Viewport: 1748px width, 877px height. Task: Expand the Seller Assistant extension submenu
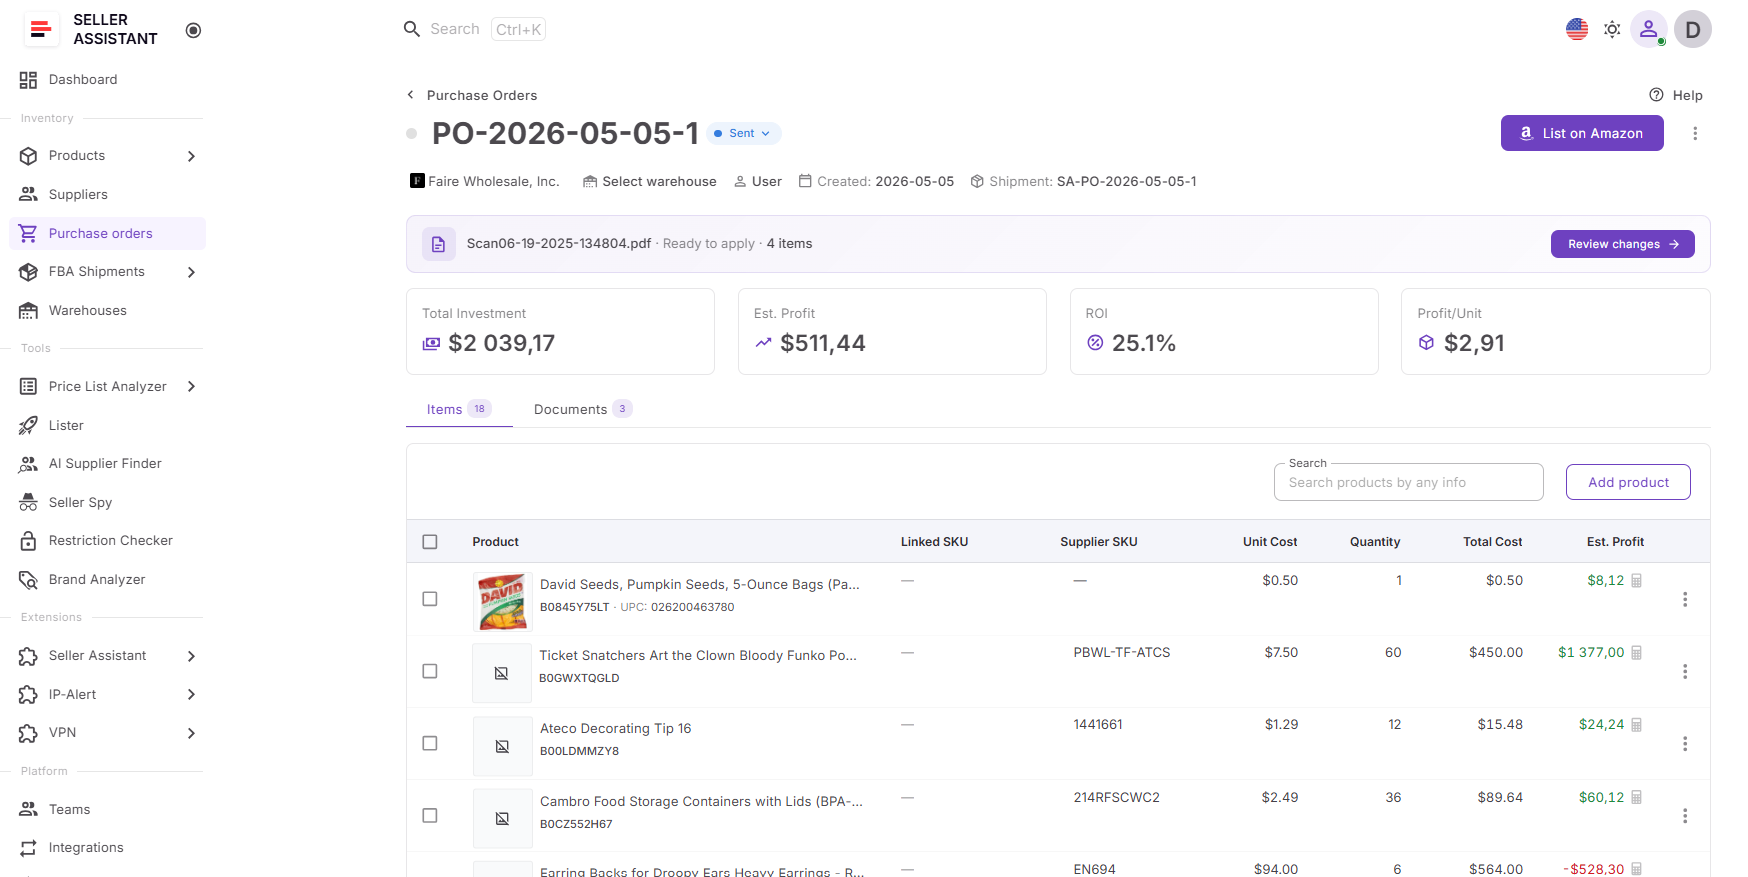pos(191,656)
